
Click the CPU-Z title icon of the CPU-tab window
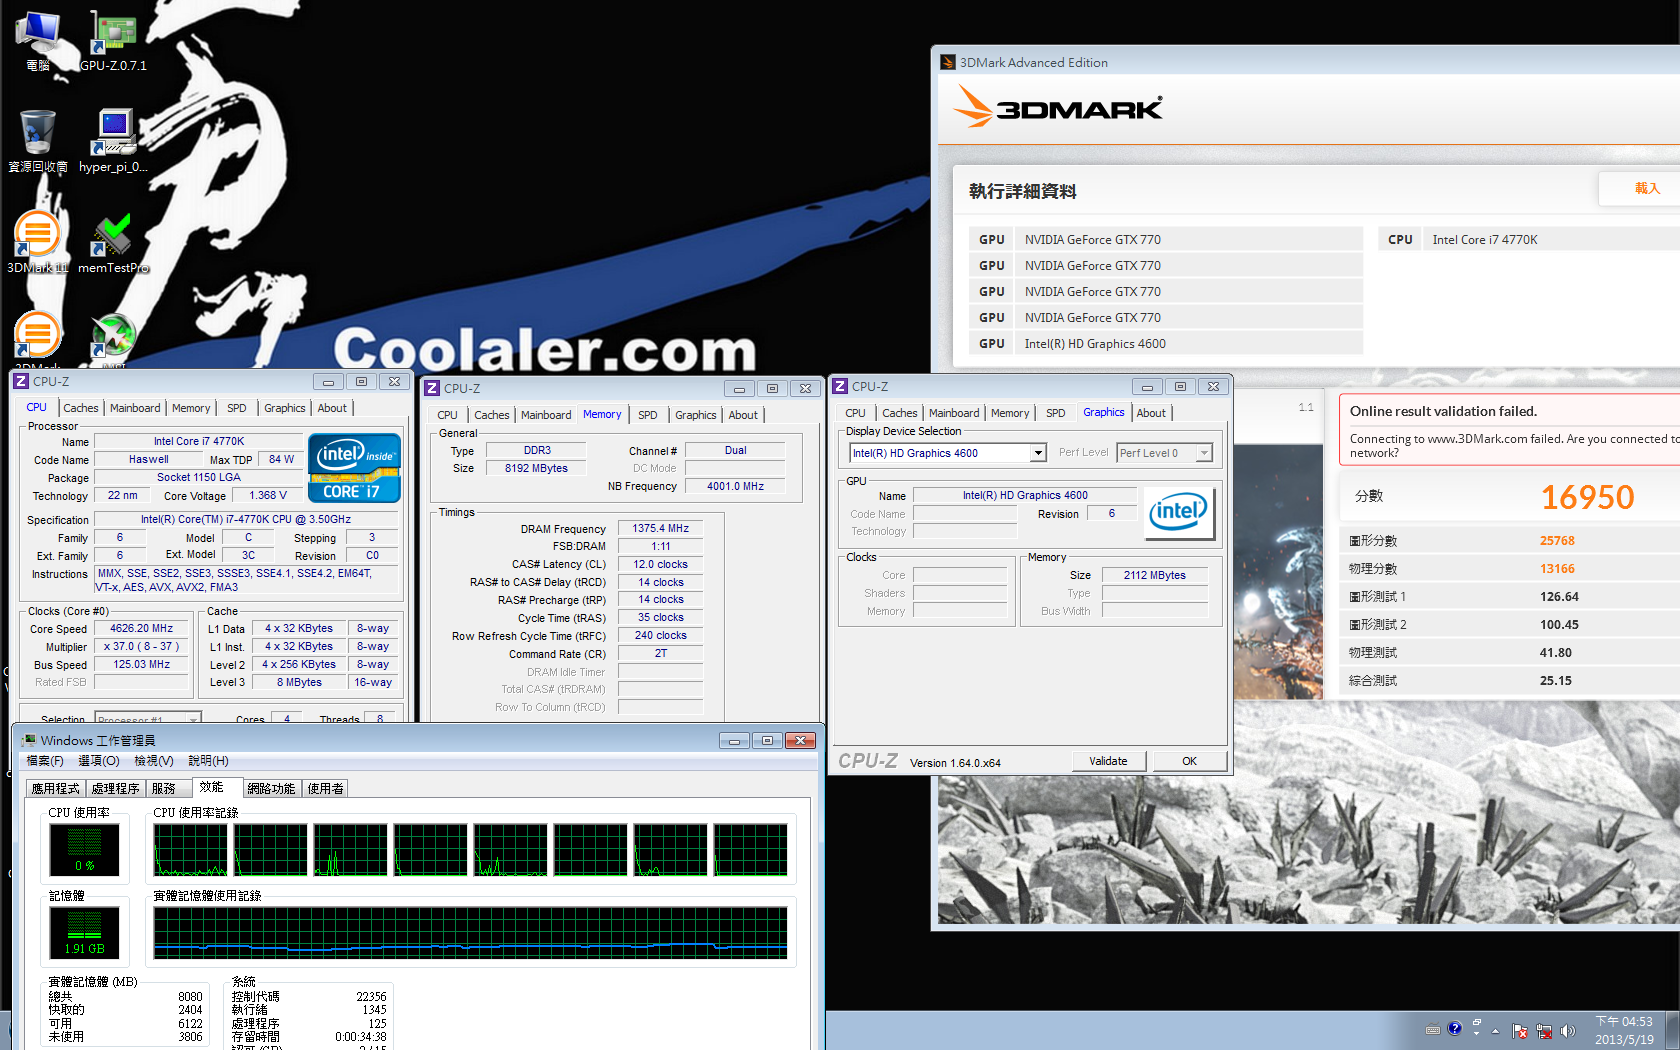(x=20, y=381)
